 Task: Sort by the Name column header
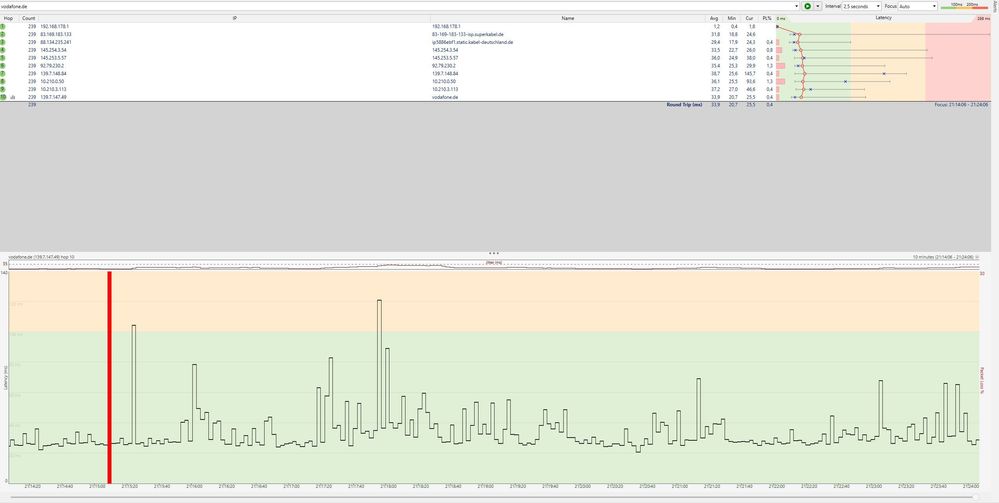pos(568,18)
